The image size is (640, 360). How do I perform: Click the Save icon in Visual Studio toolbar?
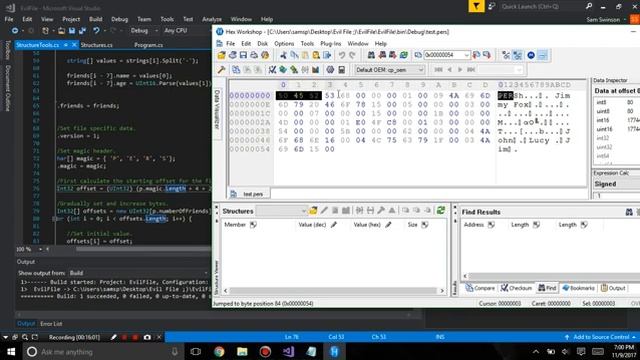tap(72, 31)
